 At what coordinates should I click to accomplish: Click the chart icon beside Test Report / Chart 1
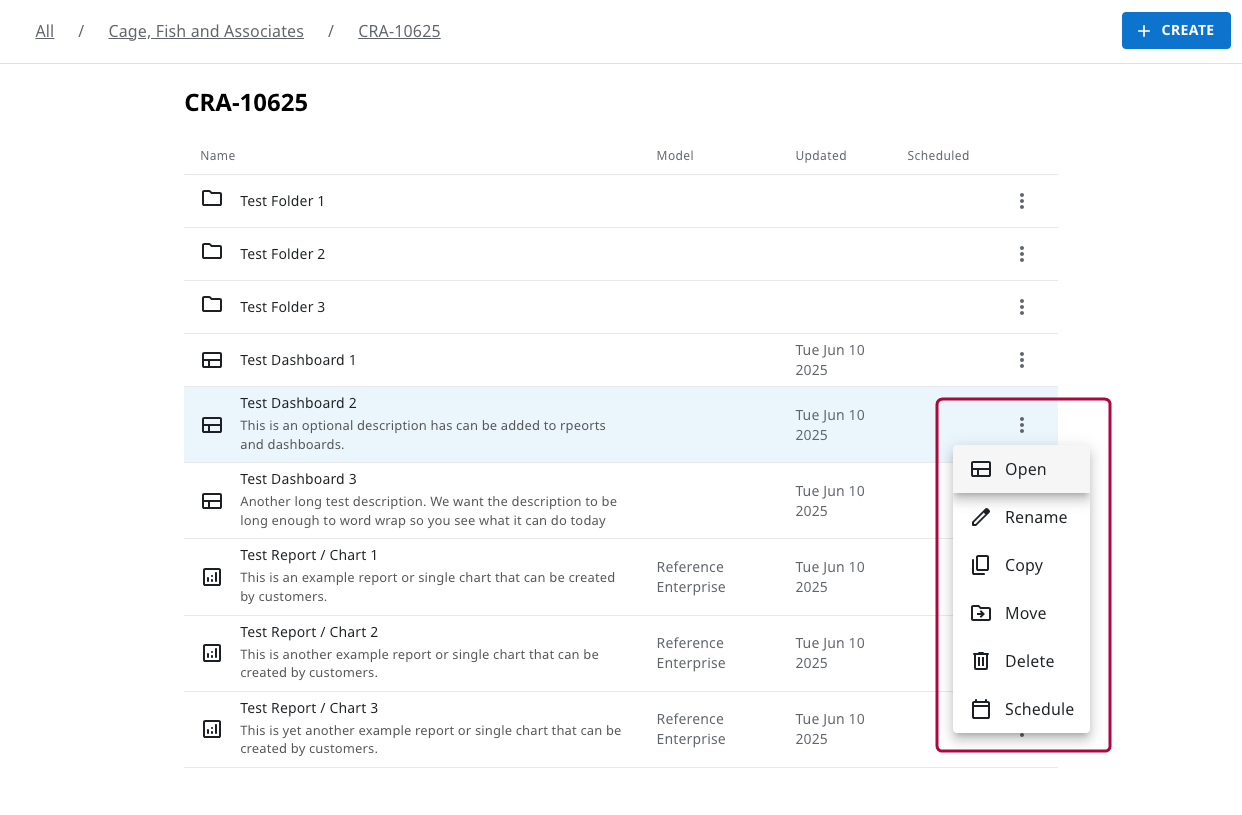(x=212, y=577)
